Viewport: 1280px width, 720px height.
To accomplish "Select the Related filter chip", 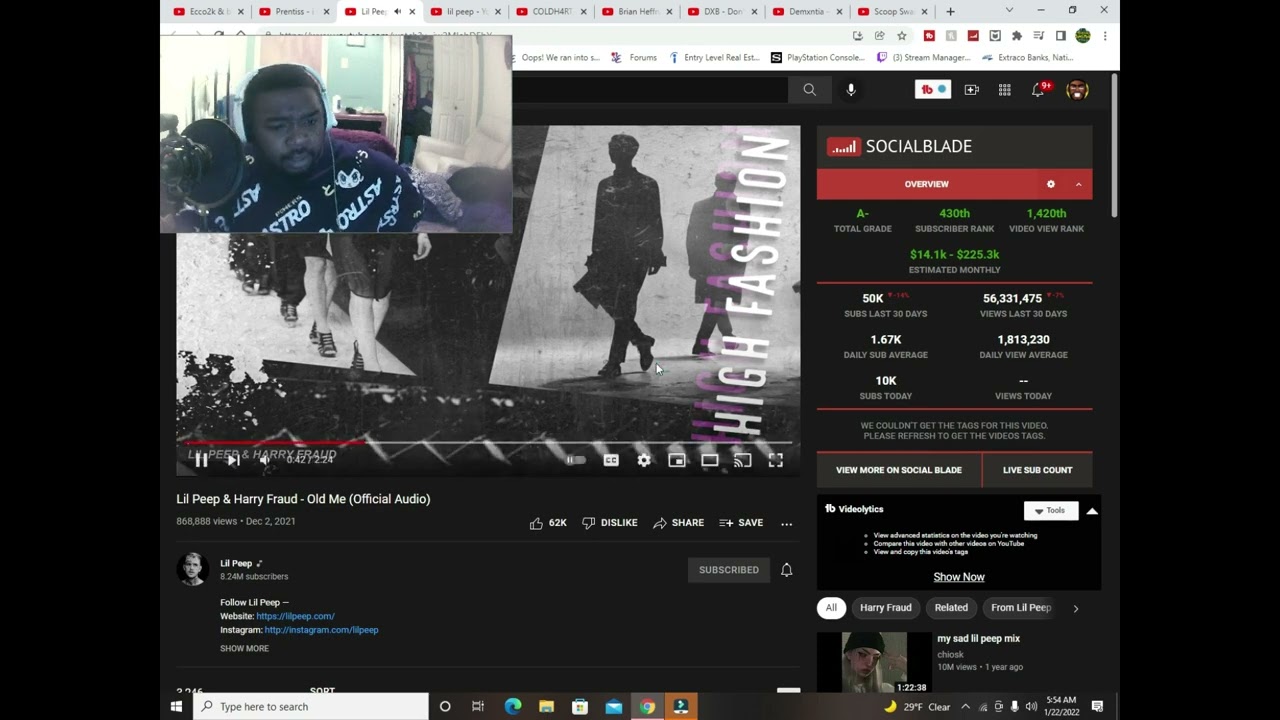I will point(951,608).
